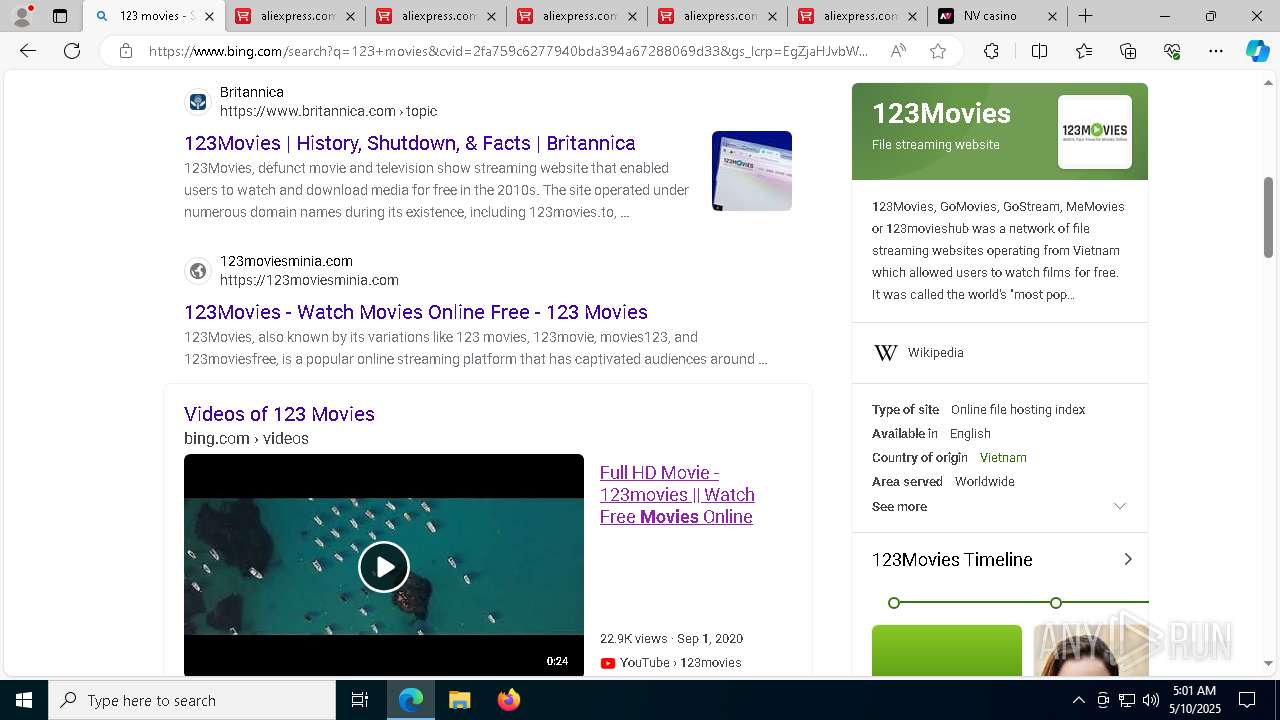
Task: Switch to the fourth aliexpress.com tab
Action: coord(718,16)
